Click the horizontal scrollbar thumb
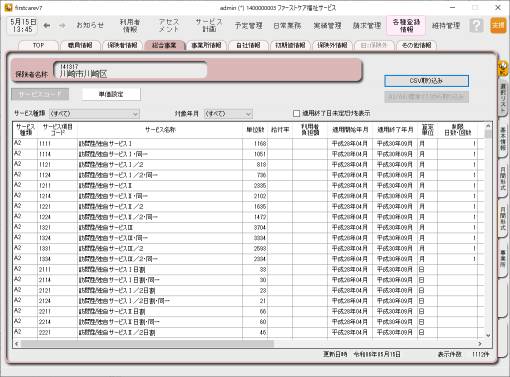 pyautogui.click(x=147, y=343)
